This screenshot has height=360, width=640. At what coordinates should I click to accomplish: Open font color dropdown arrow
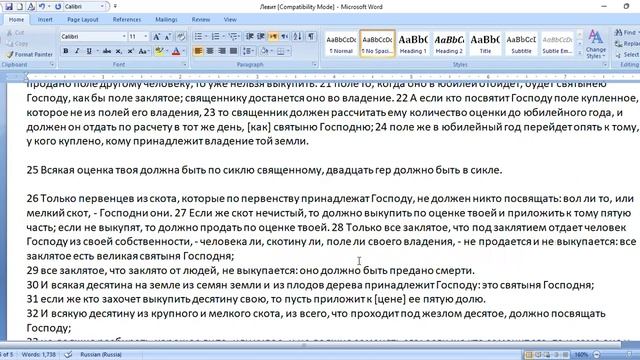[184, 51]
